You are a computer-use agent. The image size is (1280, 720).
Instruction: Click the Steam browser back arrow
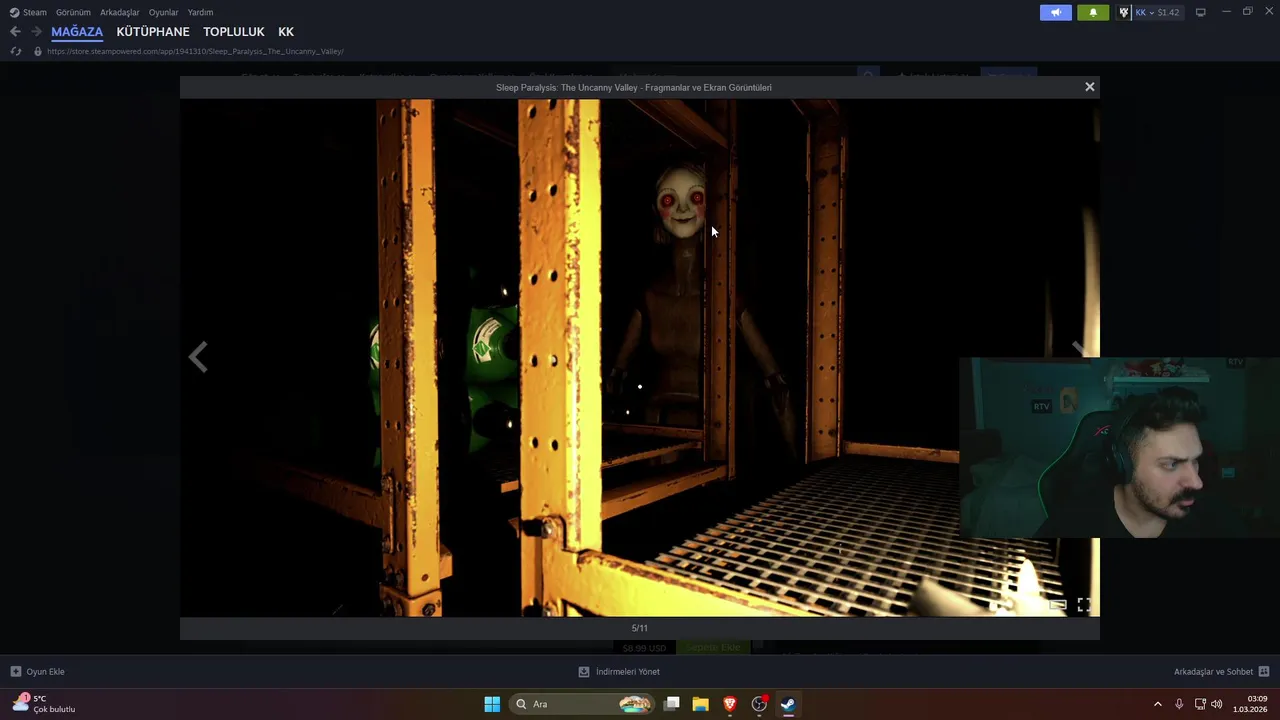[15, 32]
